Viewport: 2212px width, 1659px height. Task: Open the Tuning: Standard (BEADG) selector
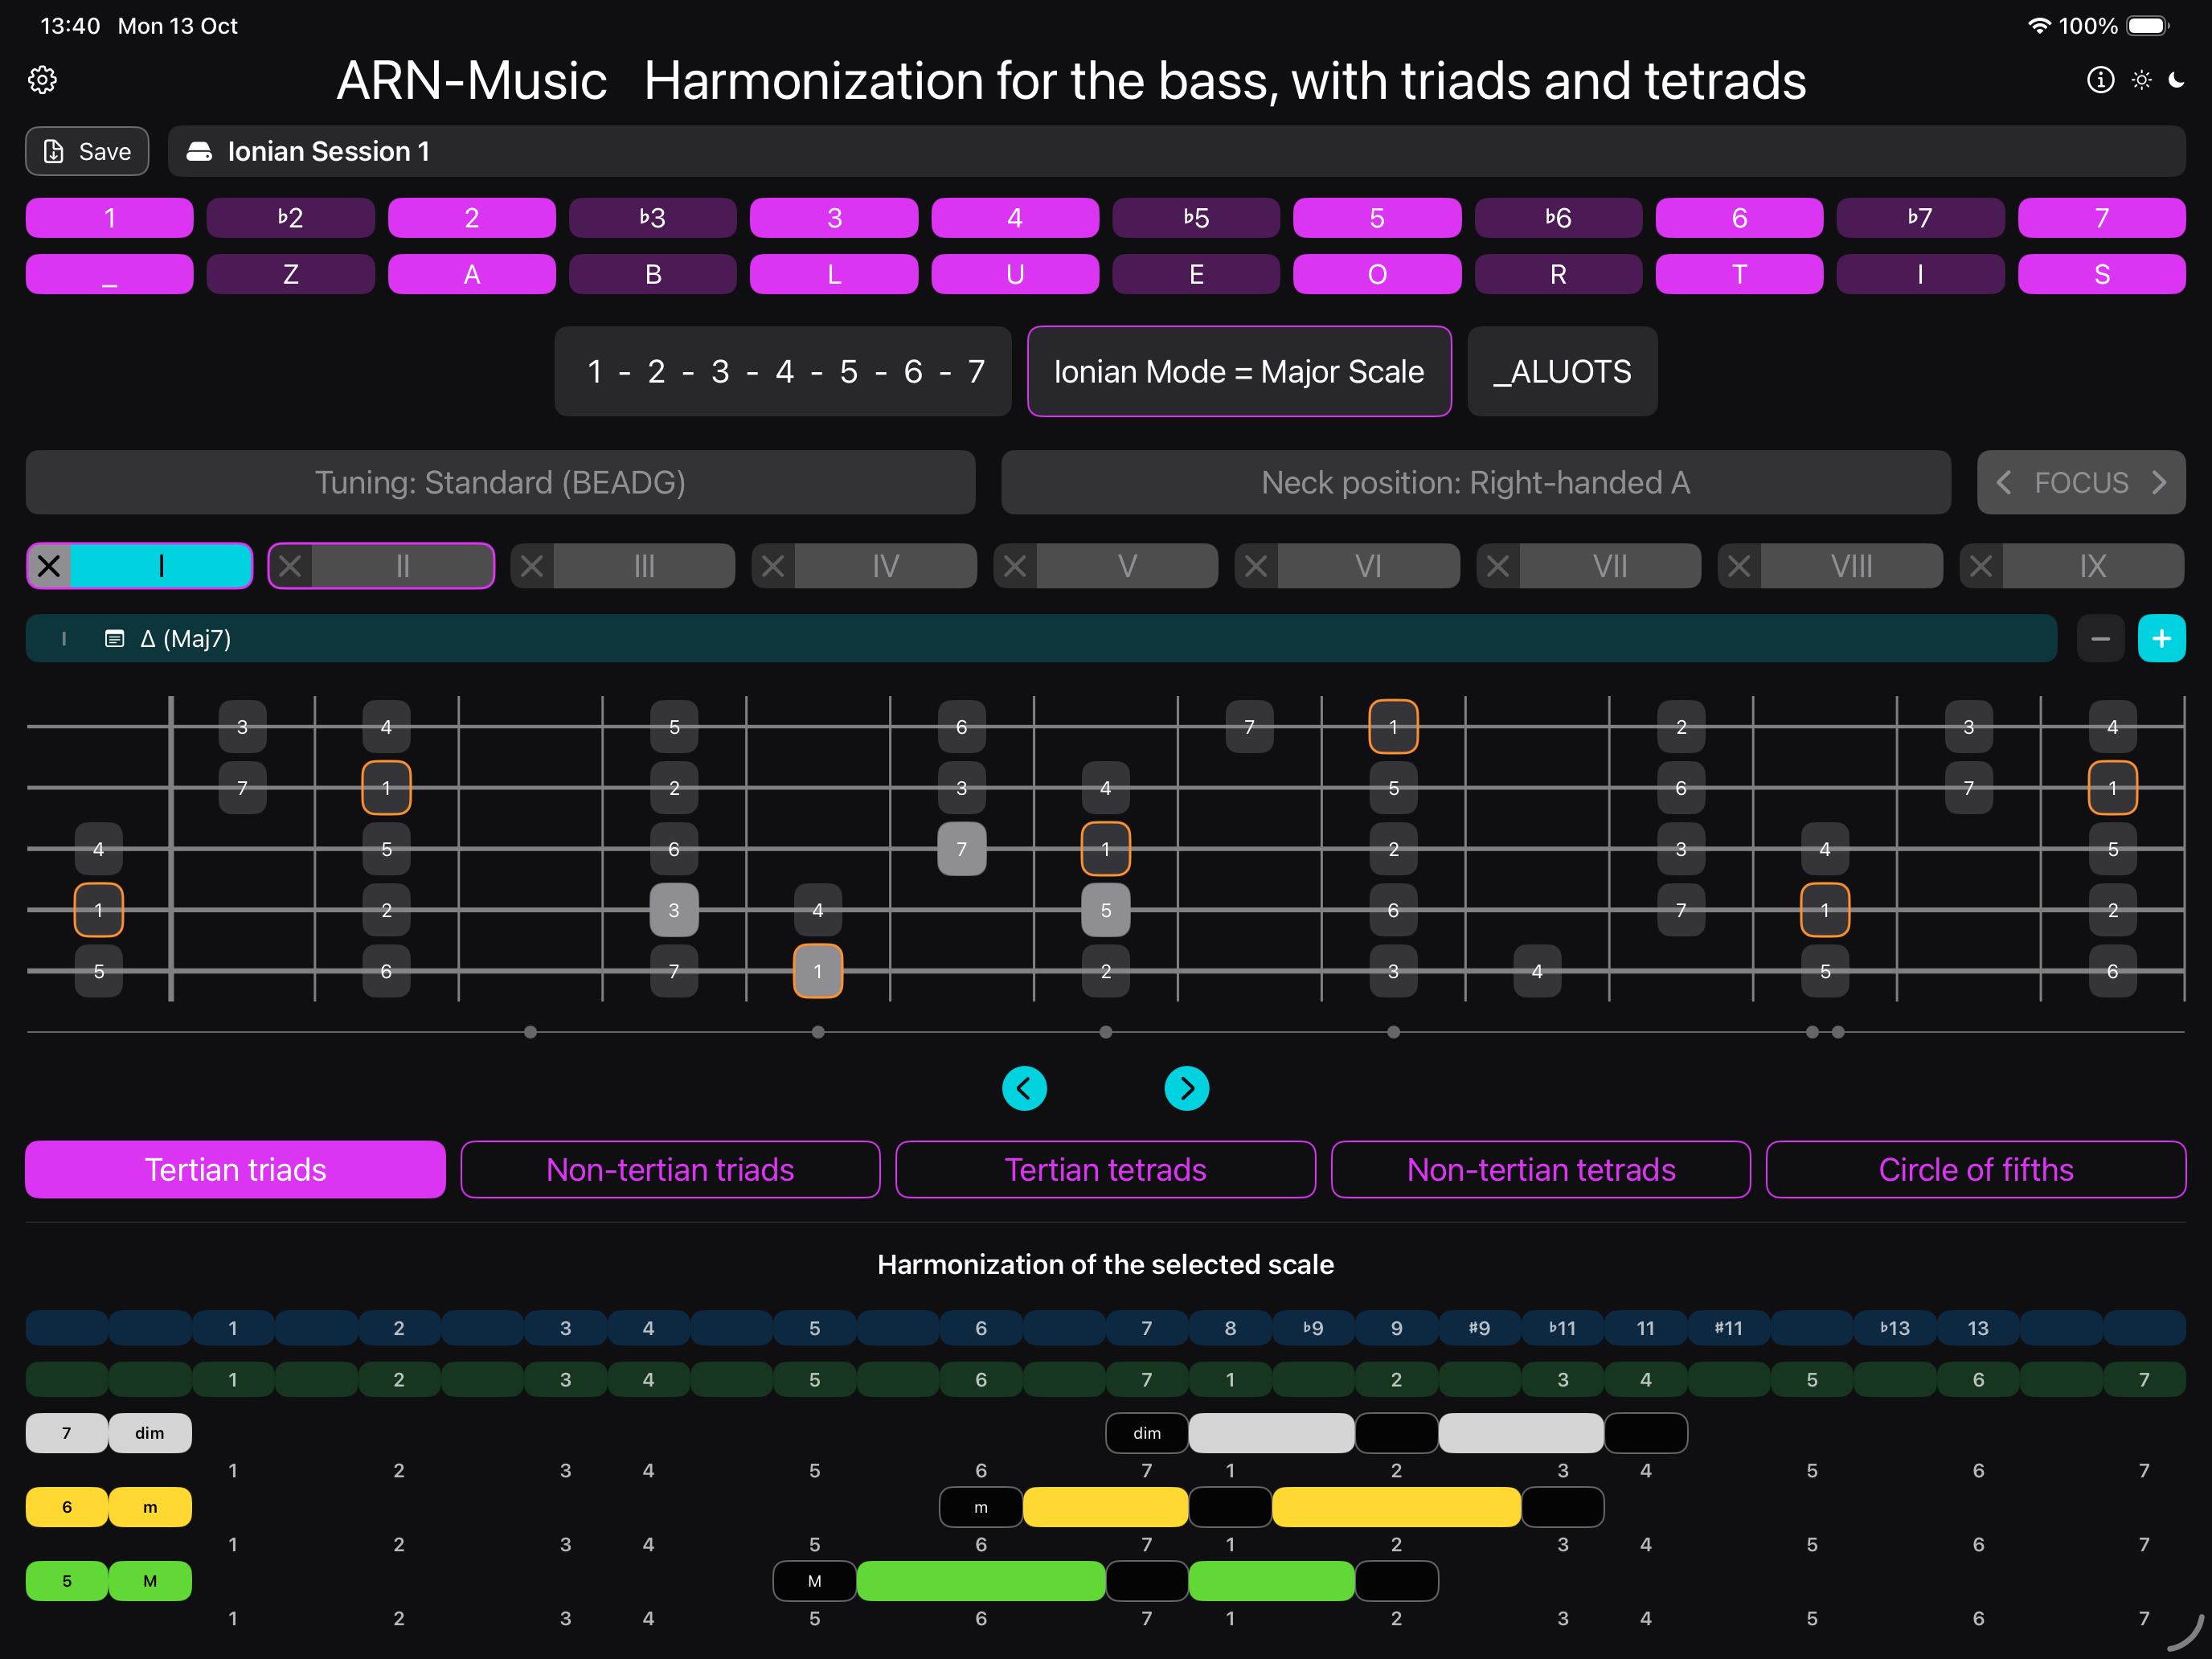point(500,483)
